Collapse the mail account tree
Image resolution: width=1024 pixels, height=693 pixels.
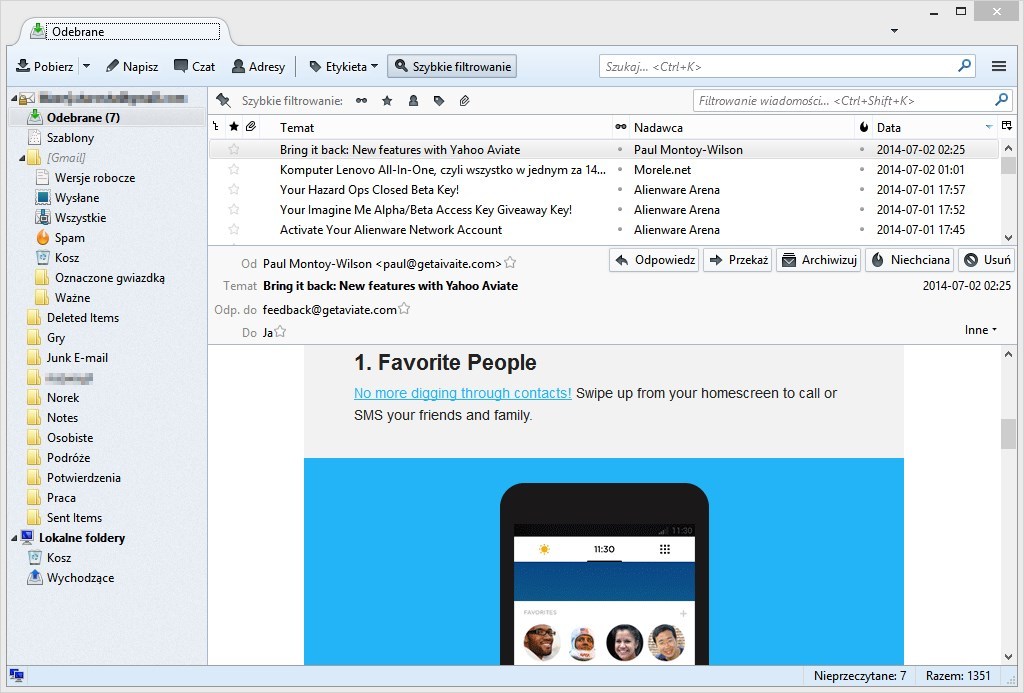pyautogui.click(x=14, y=98)
